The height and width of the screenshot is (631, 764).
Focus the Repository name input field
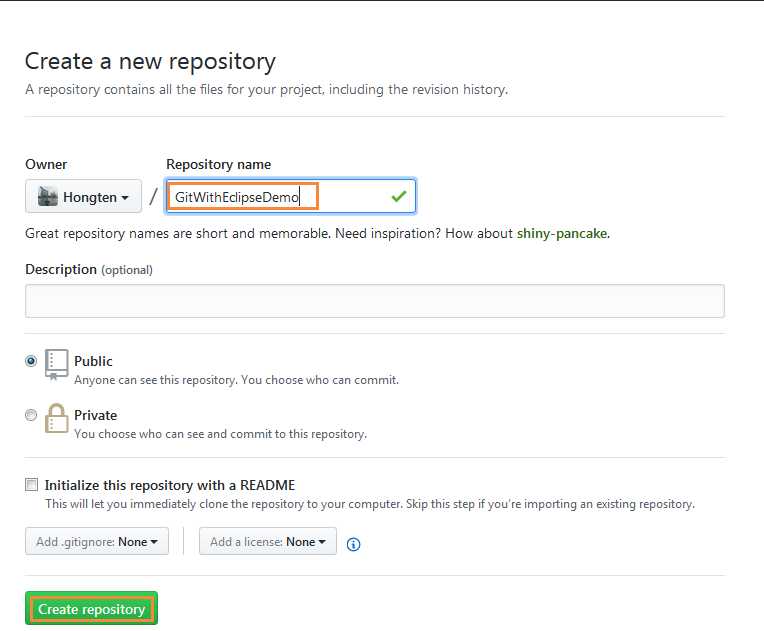point(290,196)
